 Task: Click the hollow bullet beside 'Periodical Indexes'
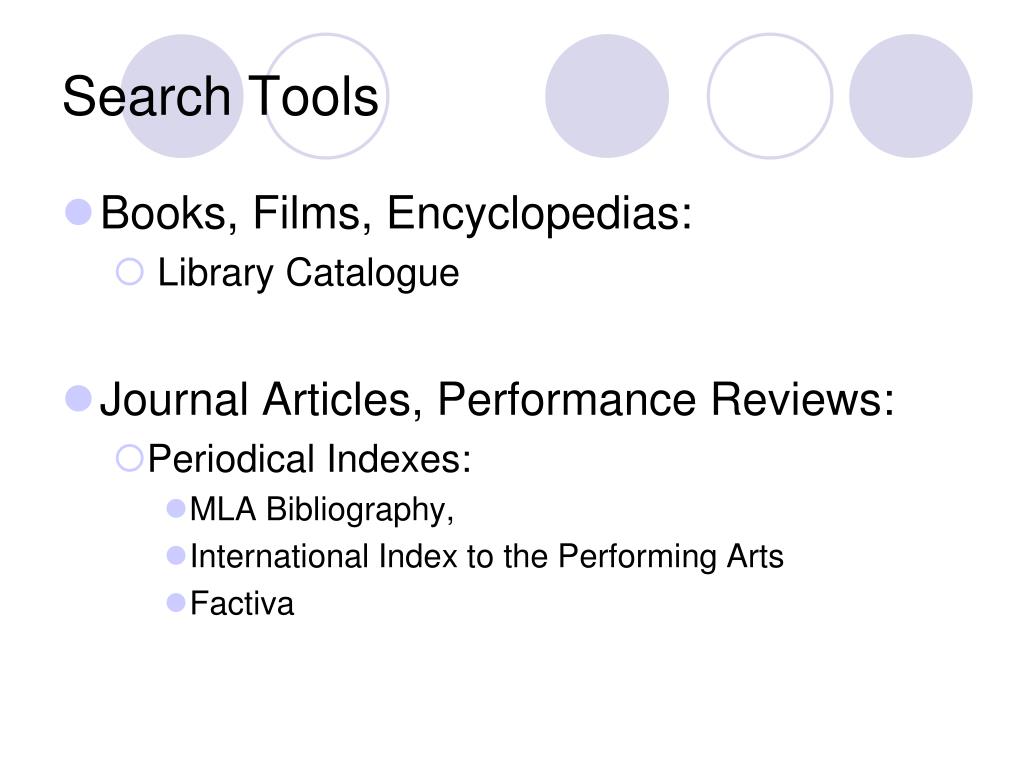point(129,458)
